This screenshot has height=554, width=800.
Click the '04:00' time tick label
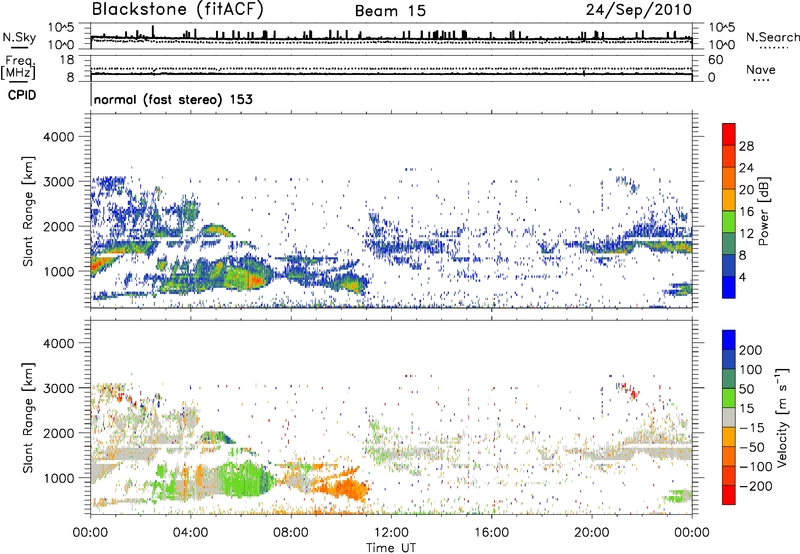tap(190, 533)
